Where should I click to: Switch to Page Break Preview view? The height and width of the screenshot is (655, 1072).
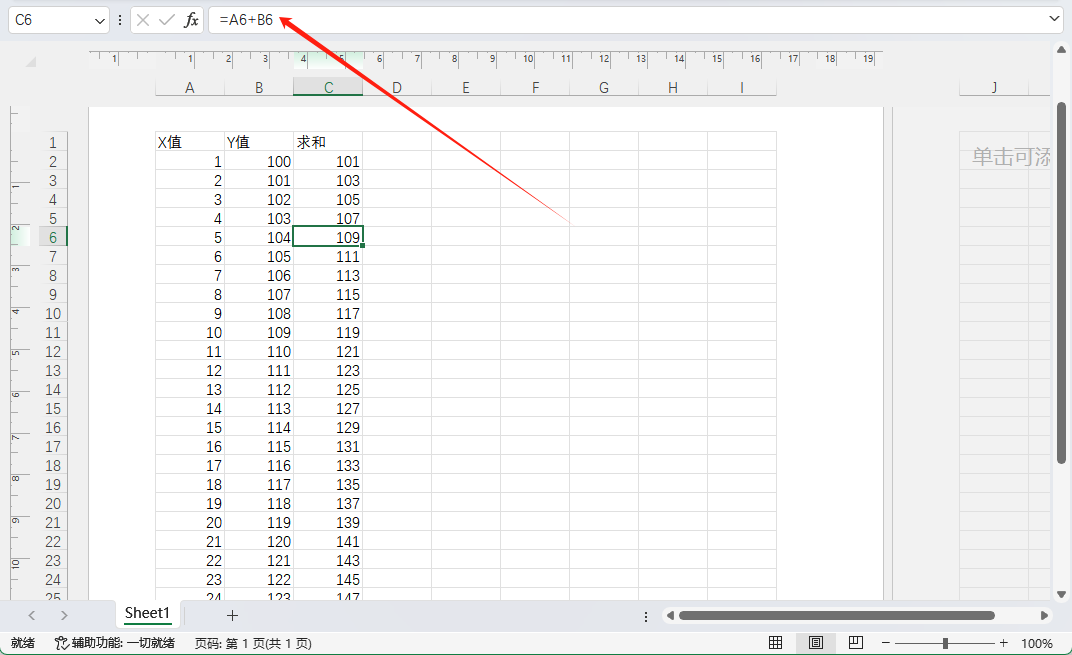pos(855,643)
